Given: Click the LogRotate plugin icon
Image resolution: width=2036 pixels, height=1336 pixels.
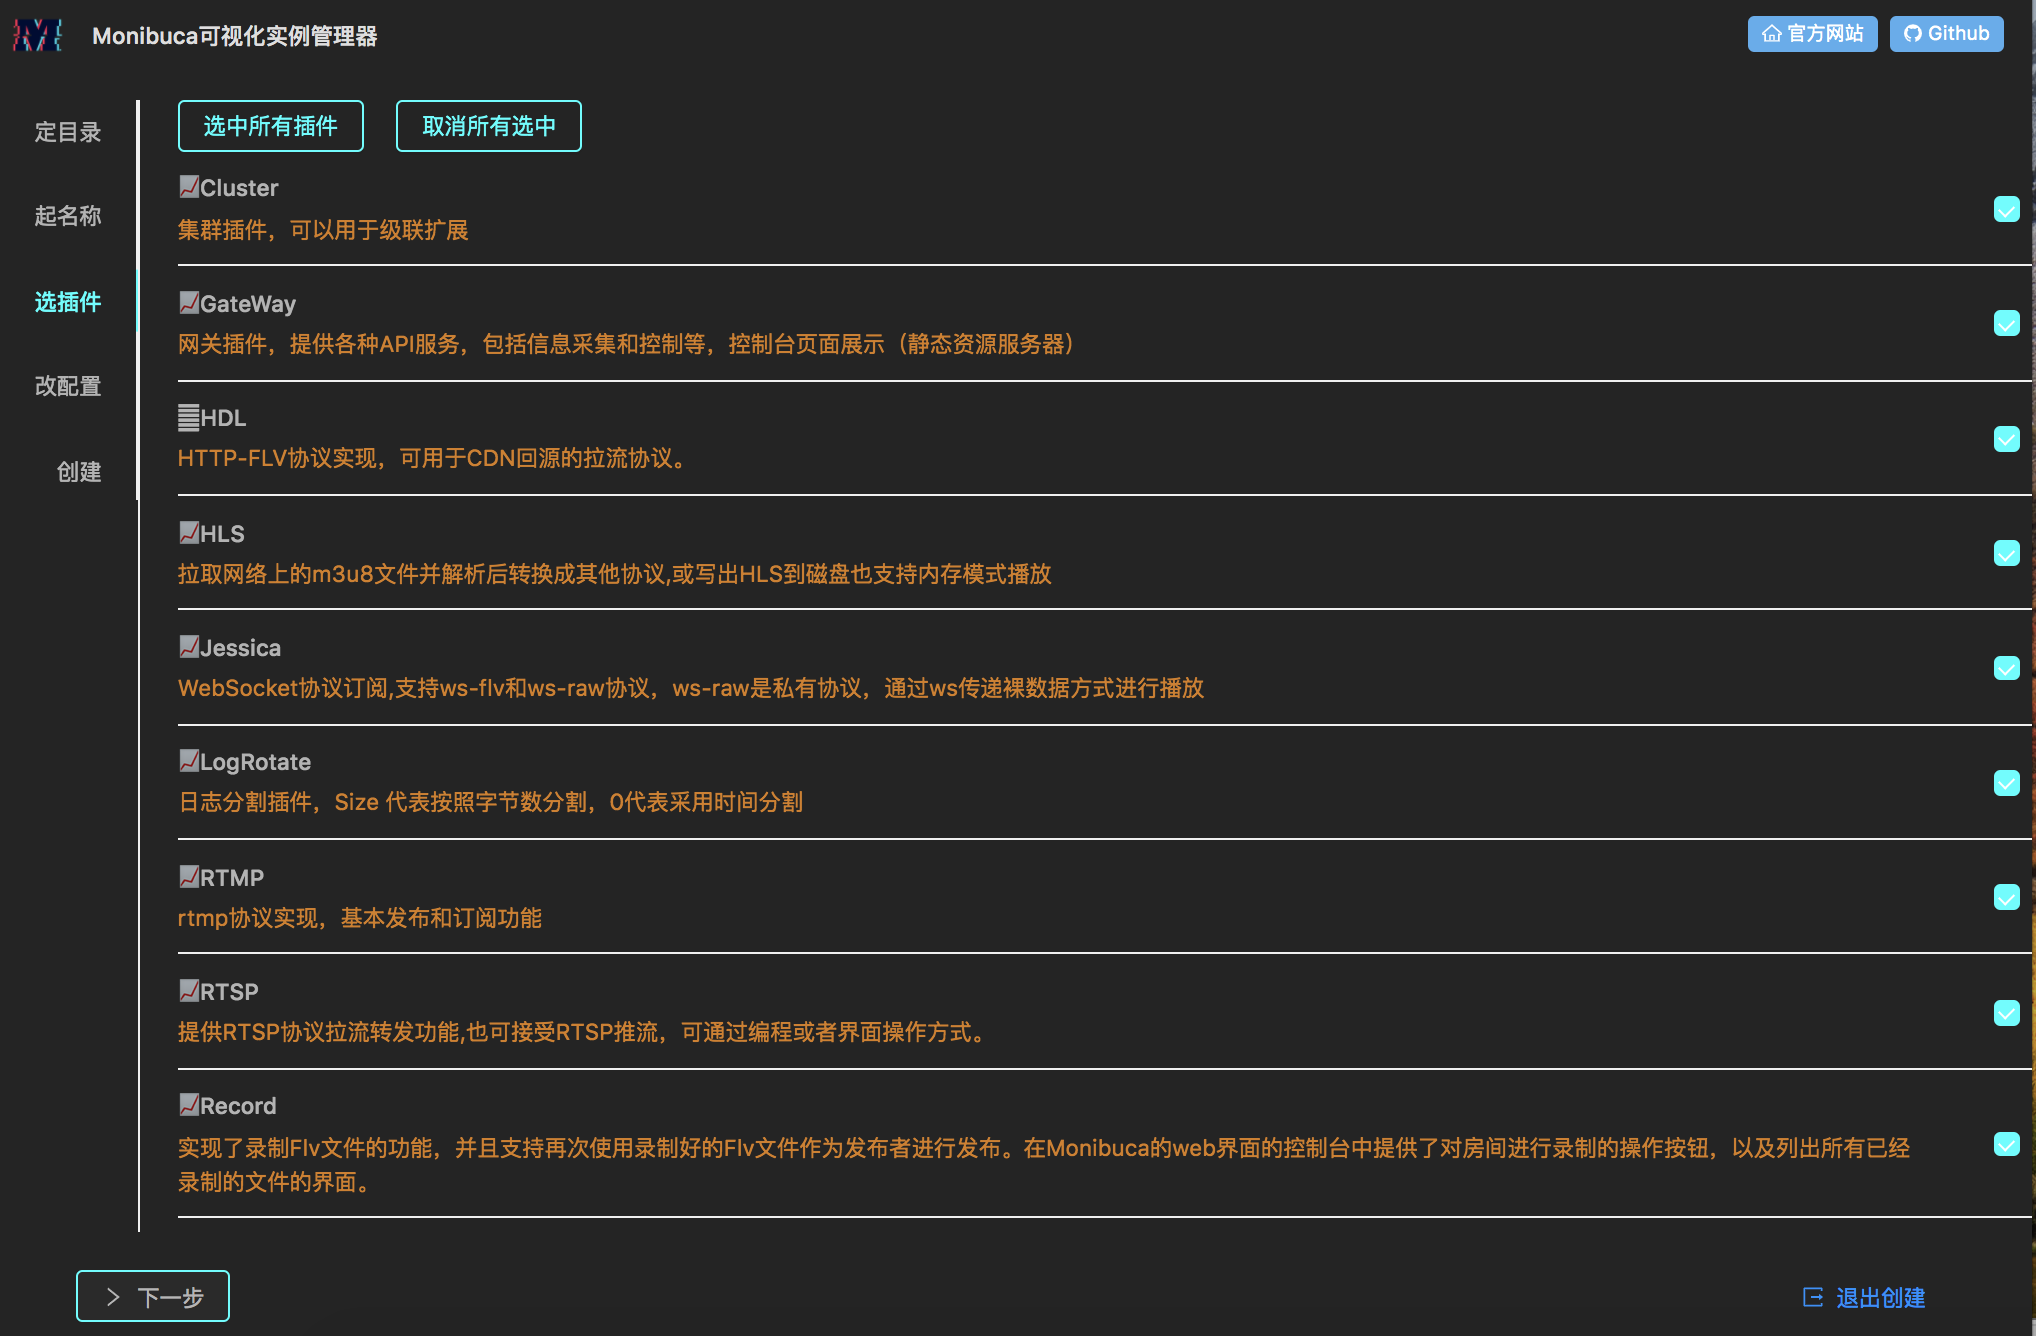Looking at the screenshot, I should coord(189,761).
